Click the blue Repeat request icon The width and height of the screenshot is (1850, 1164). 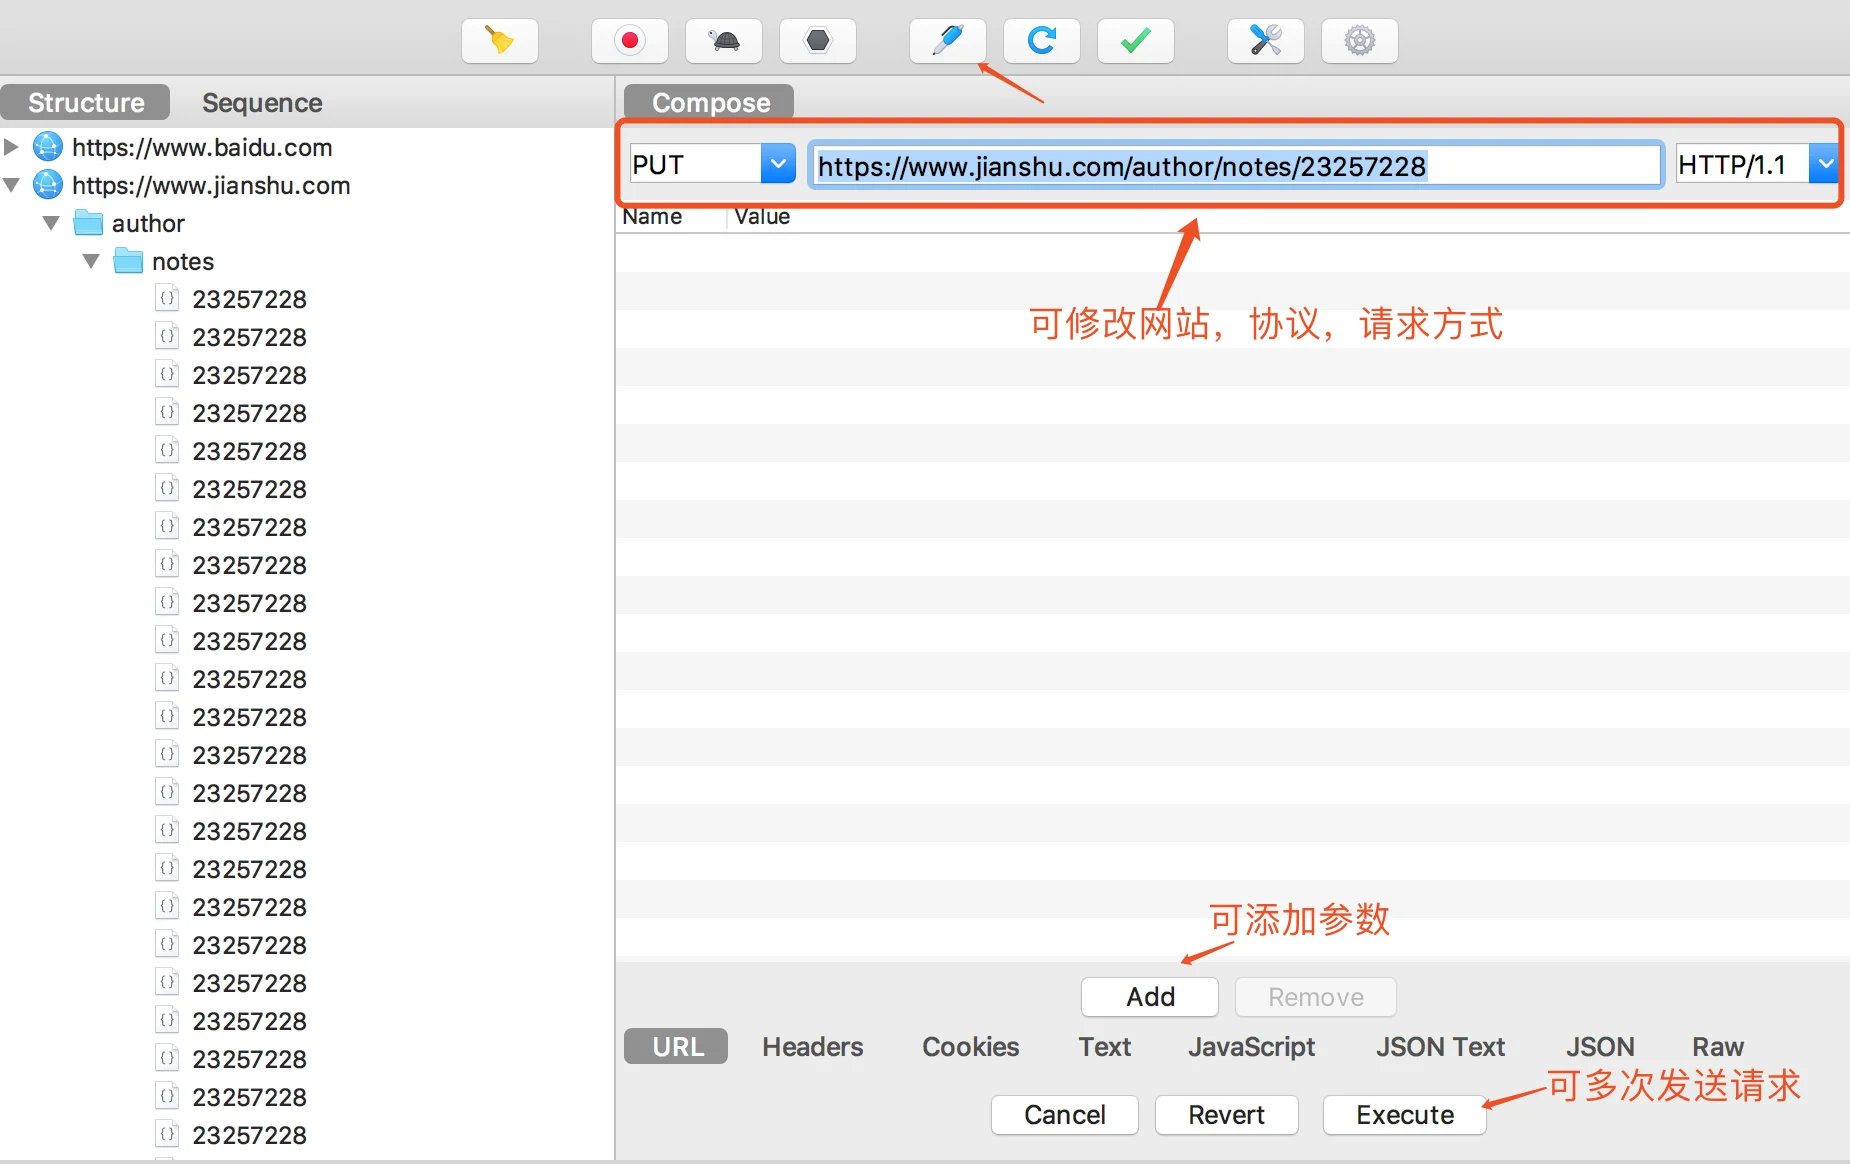pyautogui.click(x=1042, y=41)
